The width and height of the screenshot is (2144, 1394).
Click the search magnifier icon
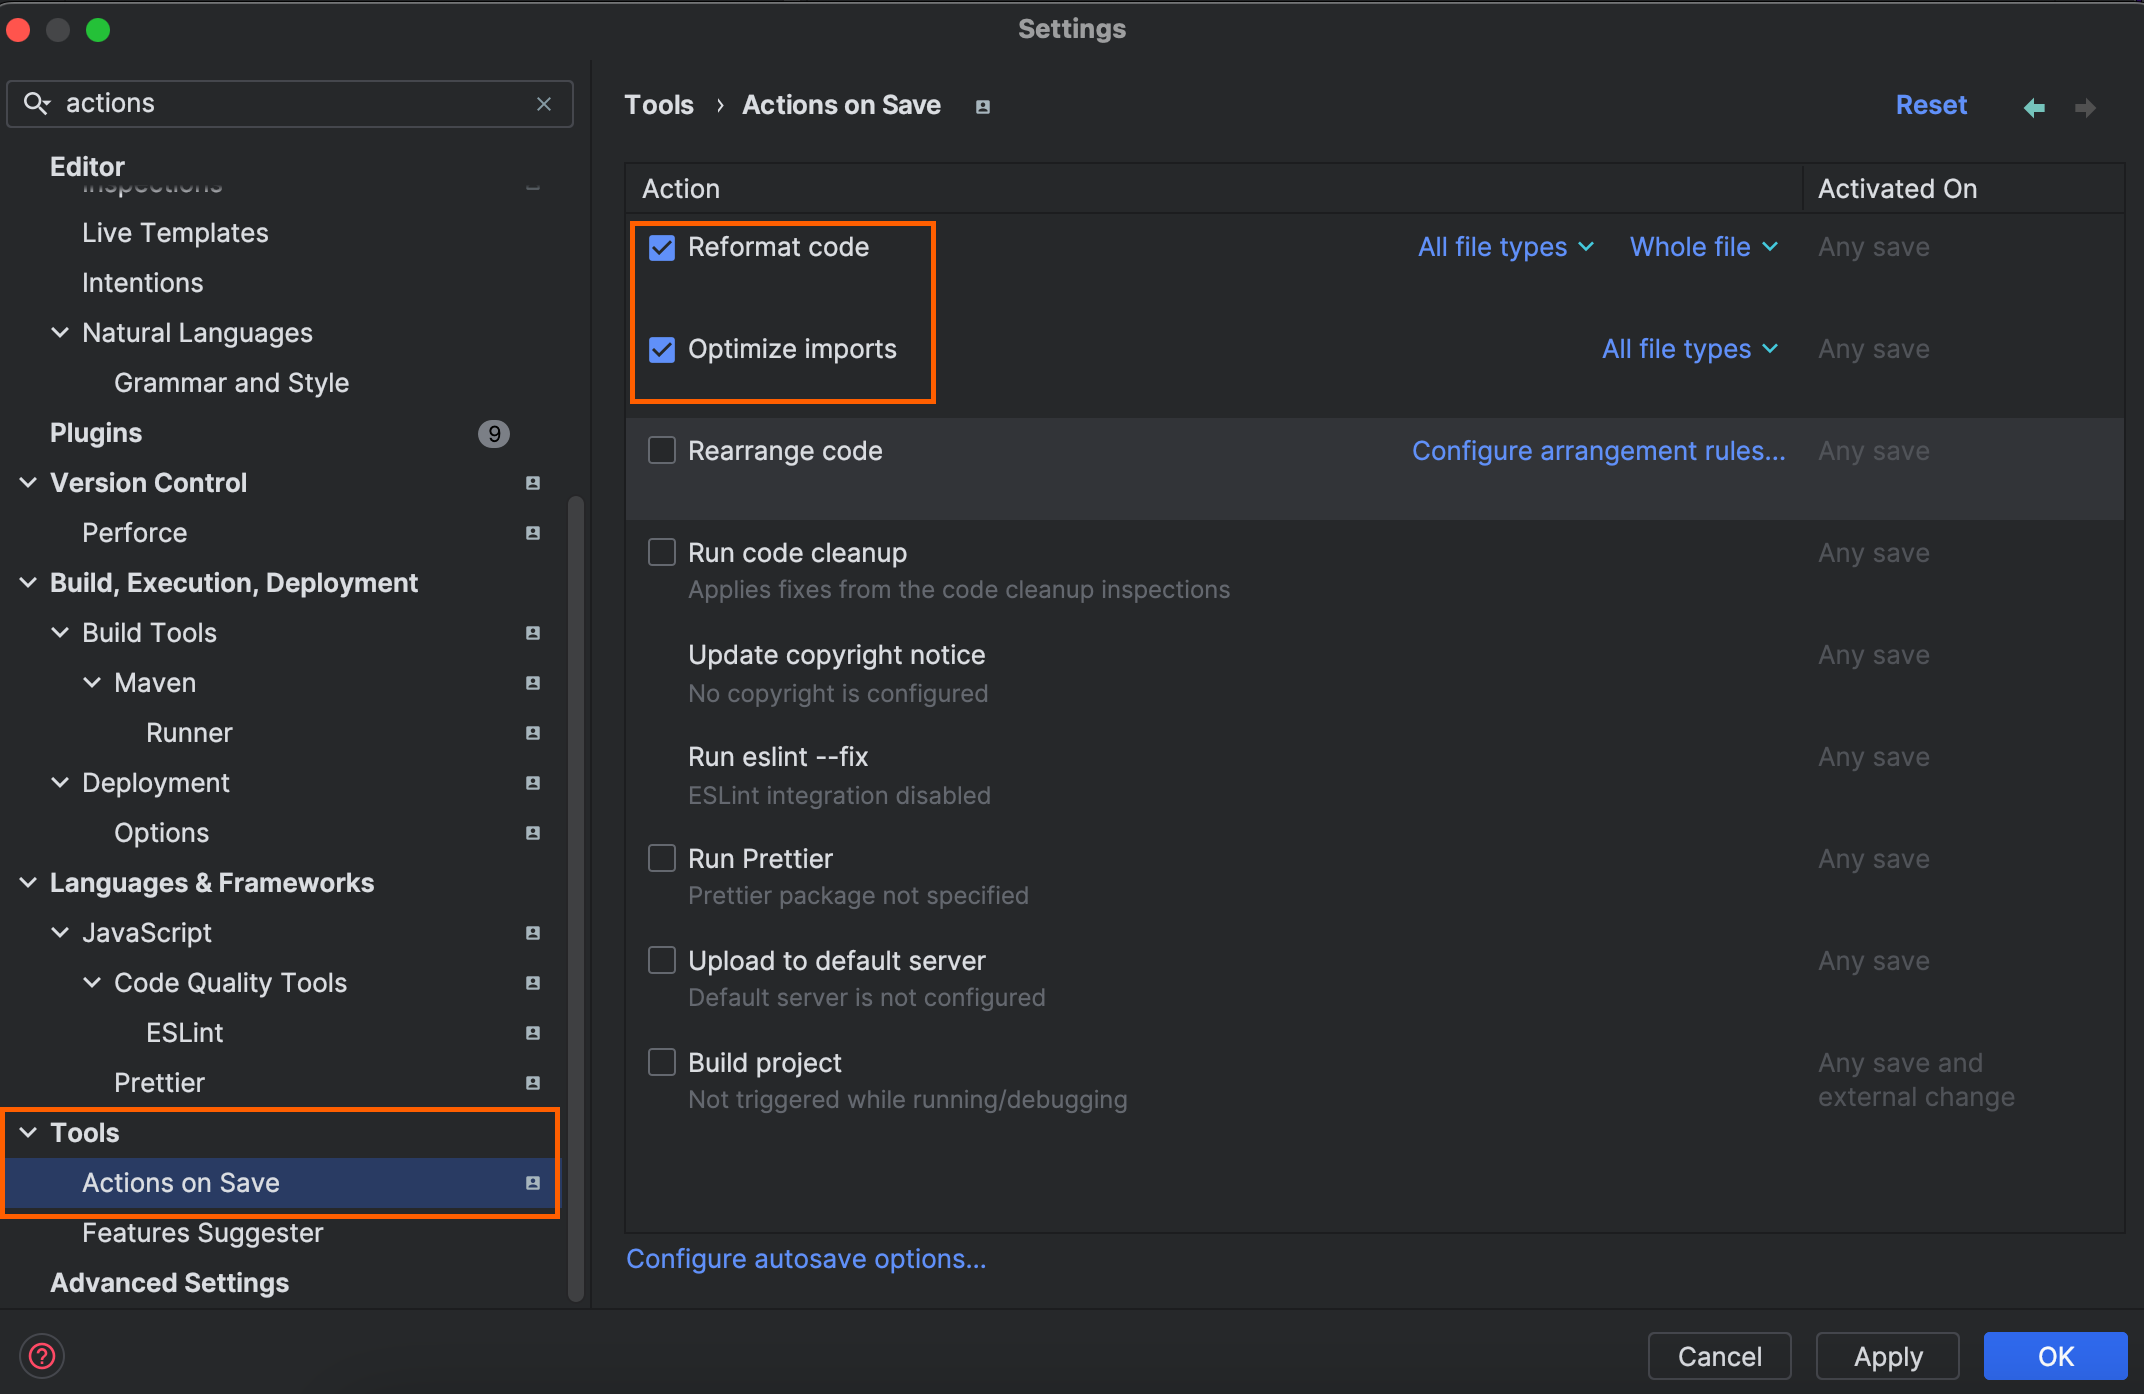click(x=36, y=104)
